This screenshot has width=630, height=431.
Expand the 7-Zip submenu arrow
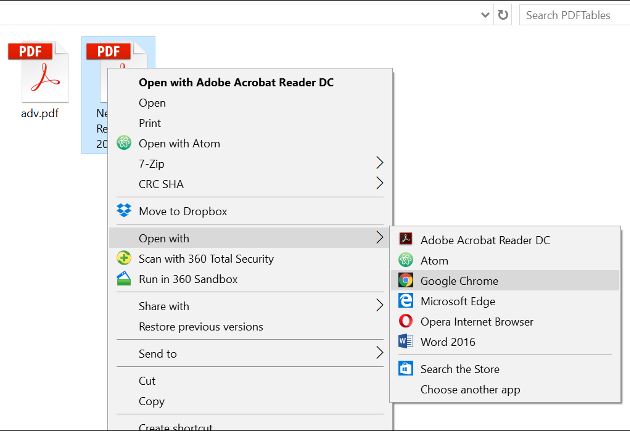[380, 163]
